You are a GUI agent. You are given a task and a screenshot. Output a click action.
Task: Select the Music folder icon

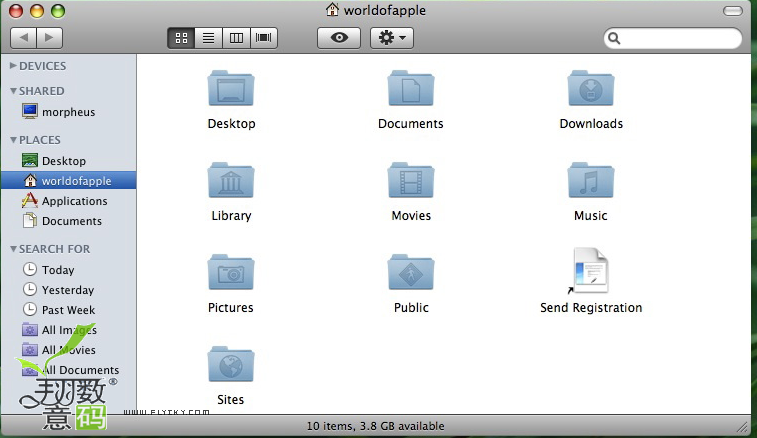click(591, 180)
